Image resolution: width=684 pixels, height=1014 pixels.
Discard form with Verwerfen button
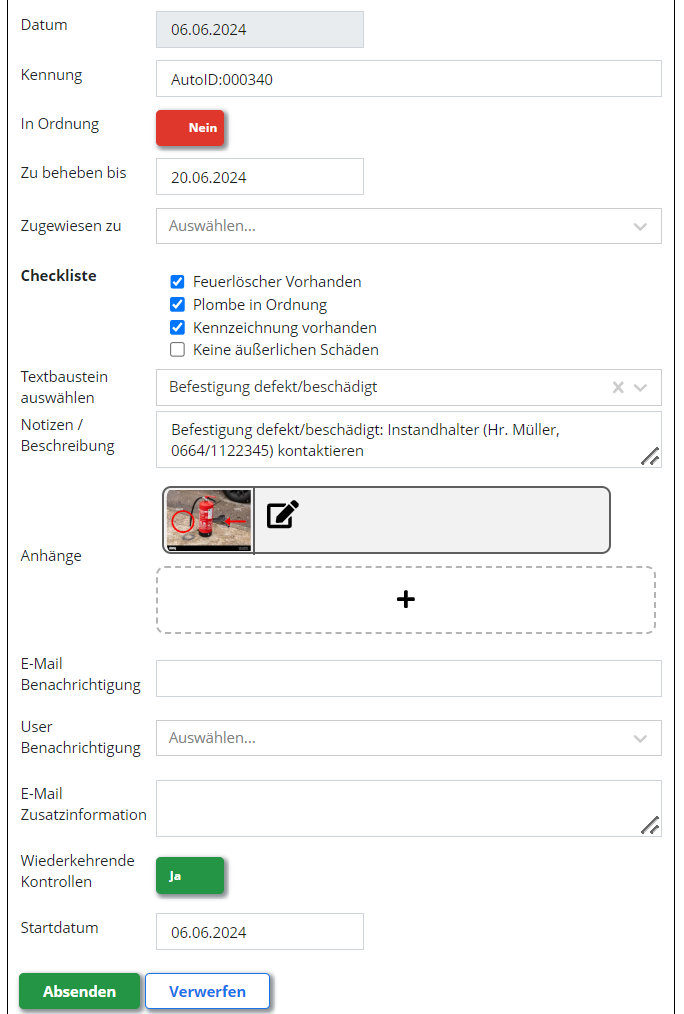point(208,991)
